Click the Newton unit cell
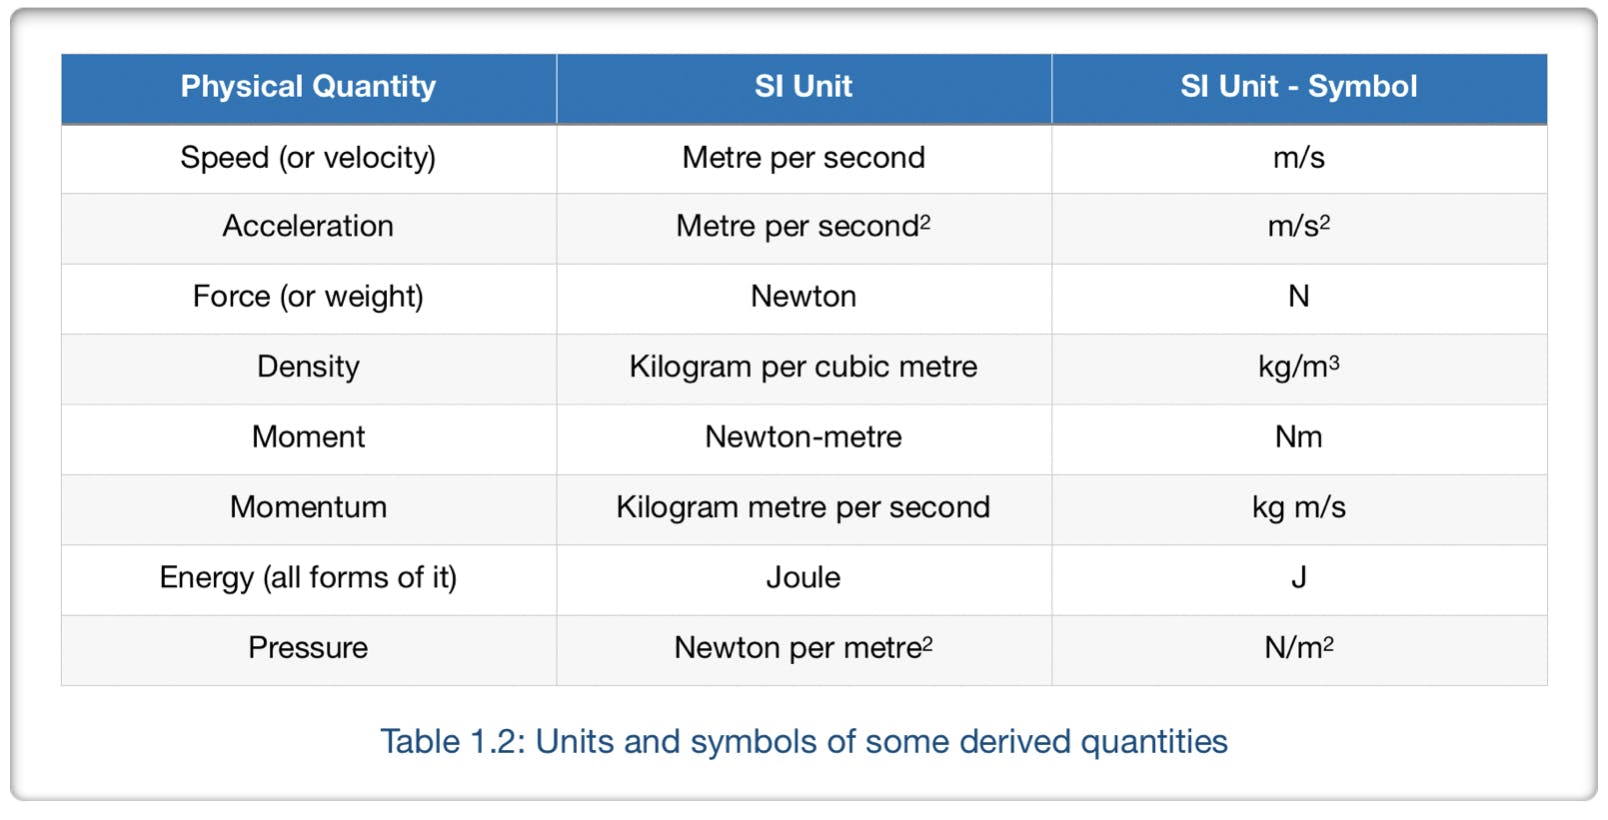Viewport: 1608px width, 820px height. [803, 297]
